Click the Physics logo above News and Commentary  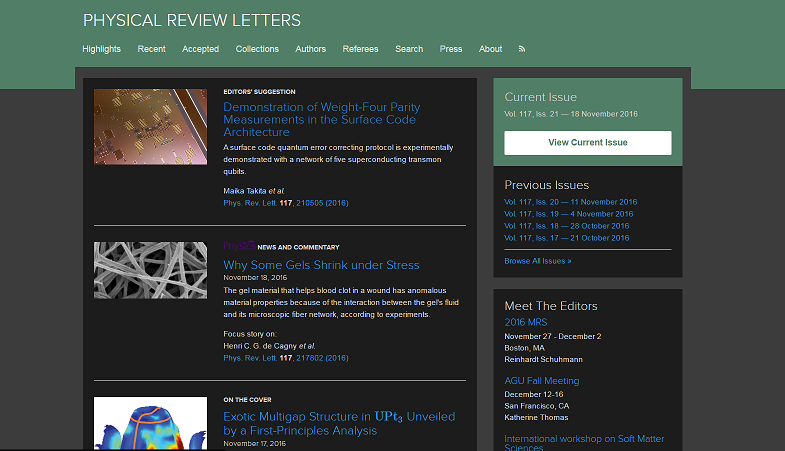[239, 246]
